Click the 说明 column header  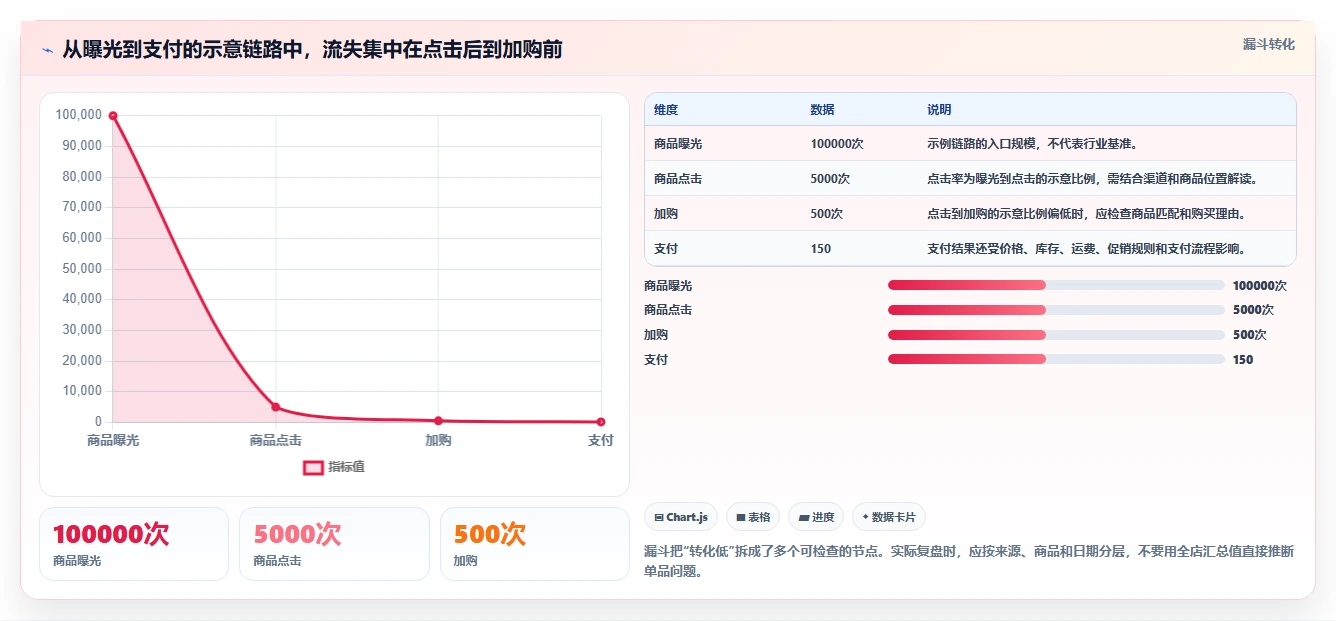point(939,110)
